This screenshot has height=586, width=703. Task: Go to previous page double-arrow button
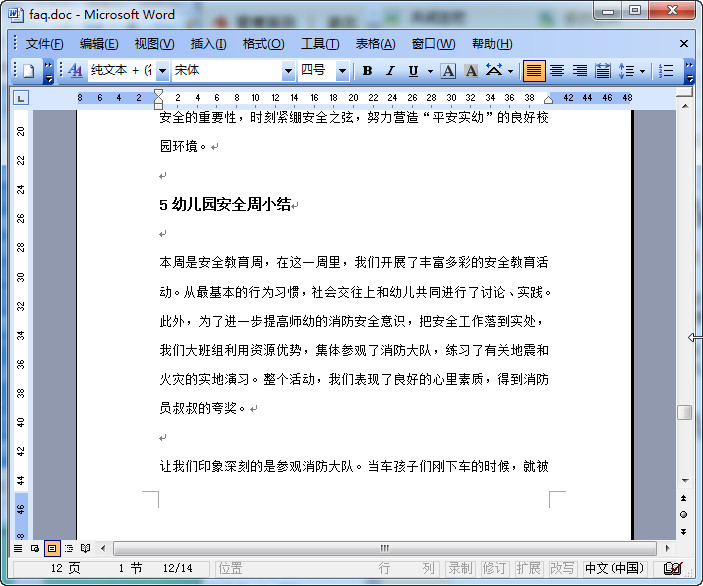pyautogui.click(x=684, y=498)
